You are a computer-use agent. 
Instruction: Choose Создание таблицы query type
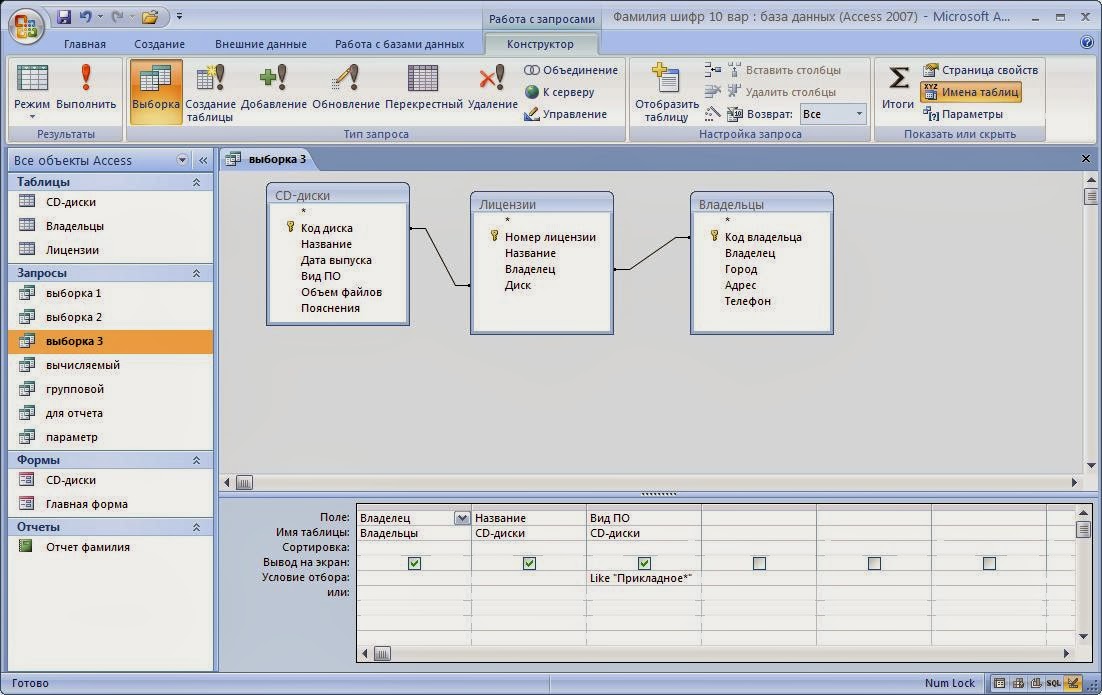[209, 93]
